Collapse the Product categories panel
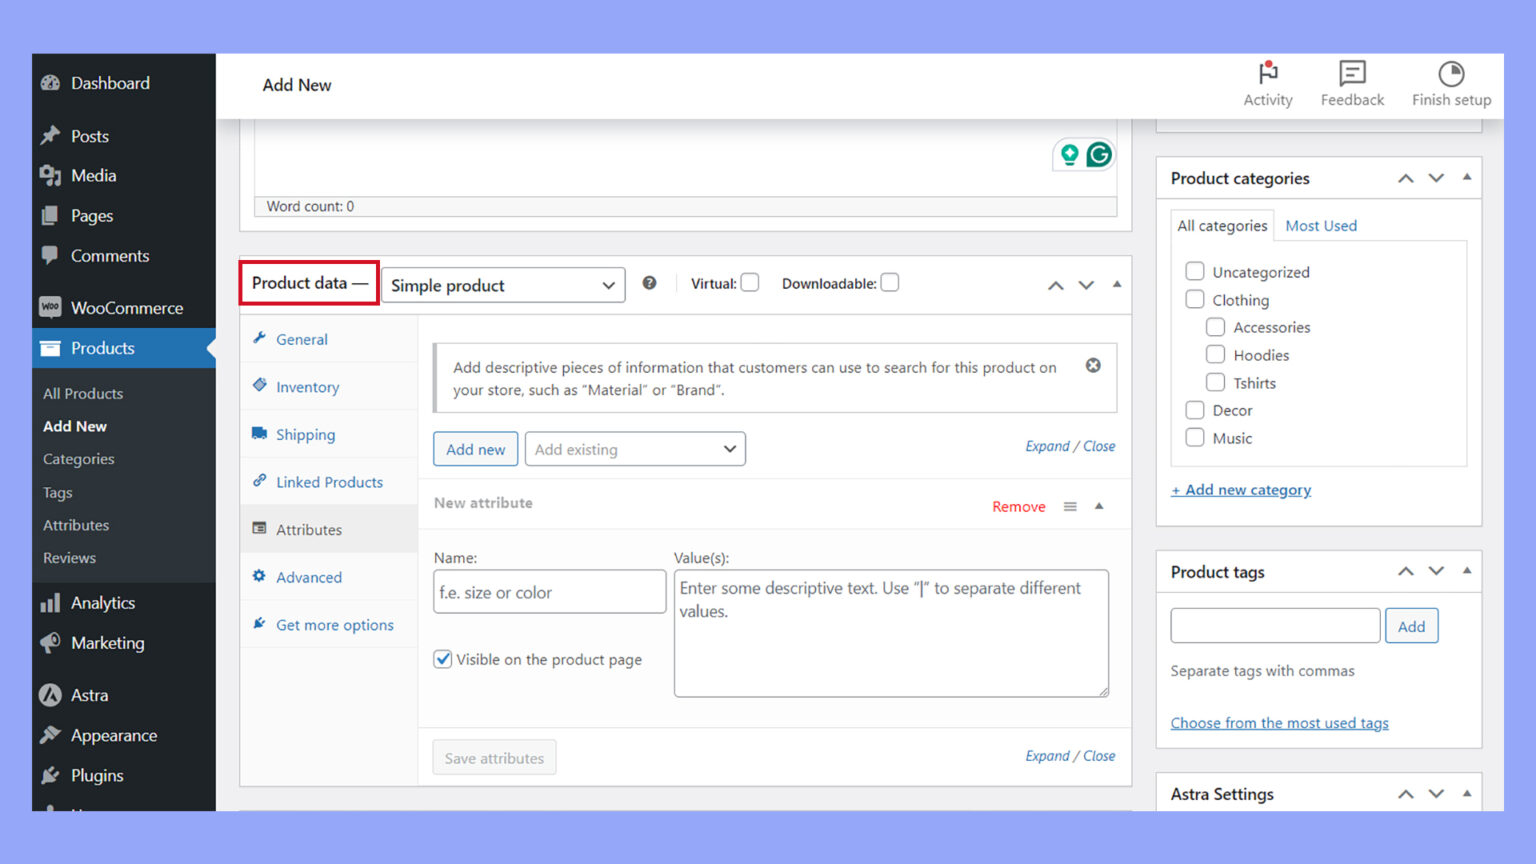 (x=1467, y=177)
